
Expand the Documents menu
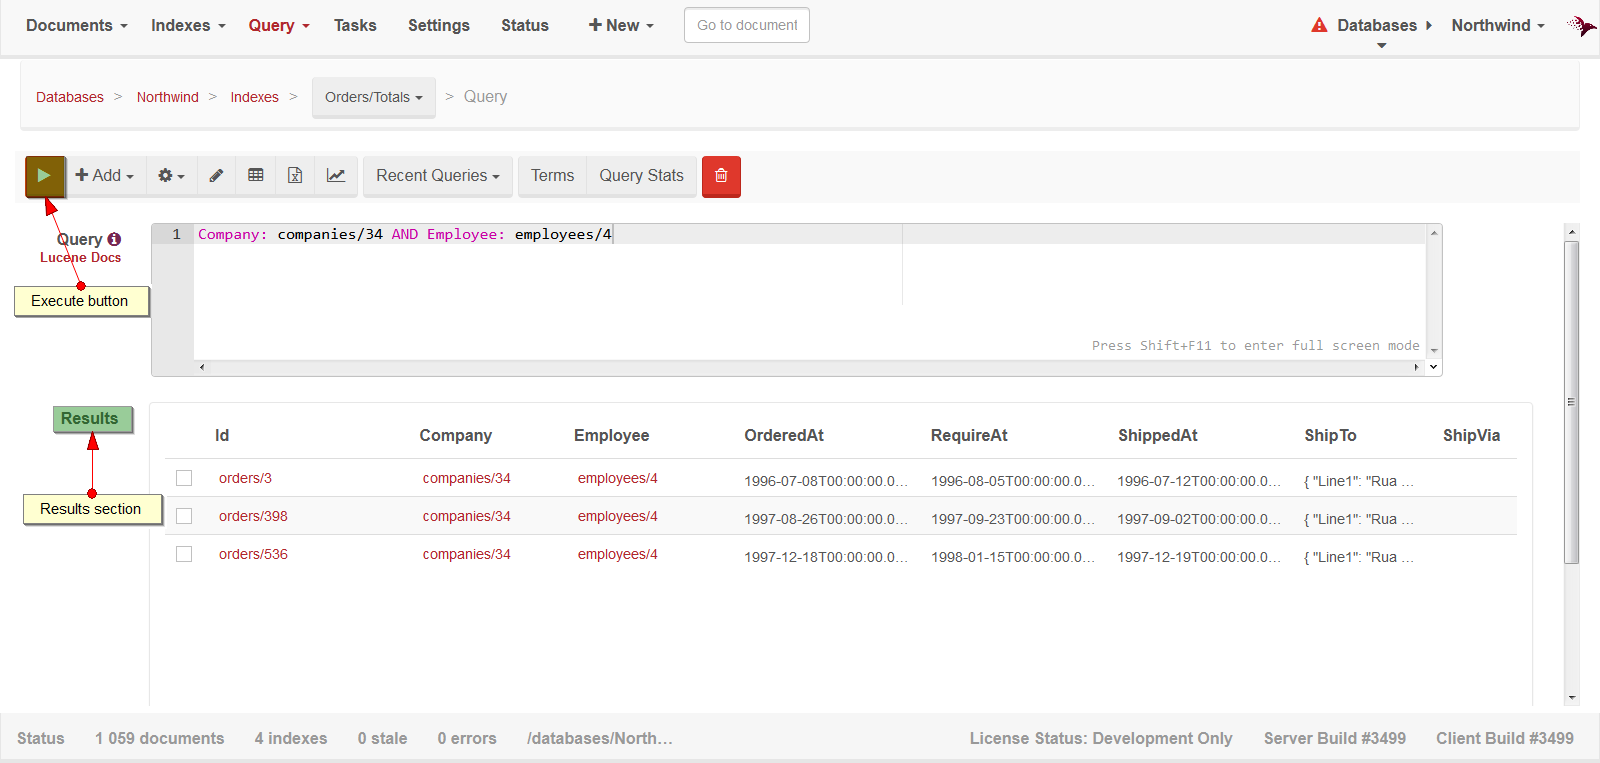pyautogui.click(x=77, y=25)
